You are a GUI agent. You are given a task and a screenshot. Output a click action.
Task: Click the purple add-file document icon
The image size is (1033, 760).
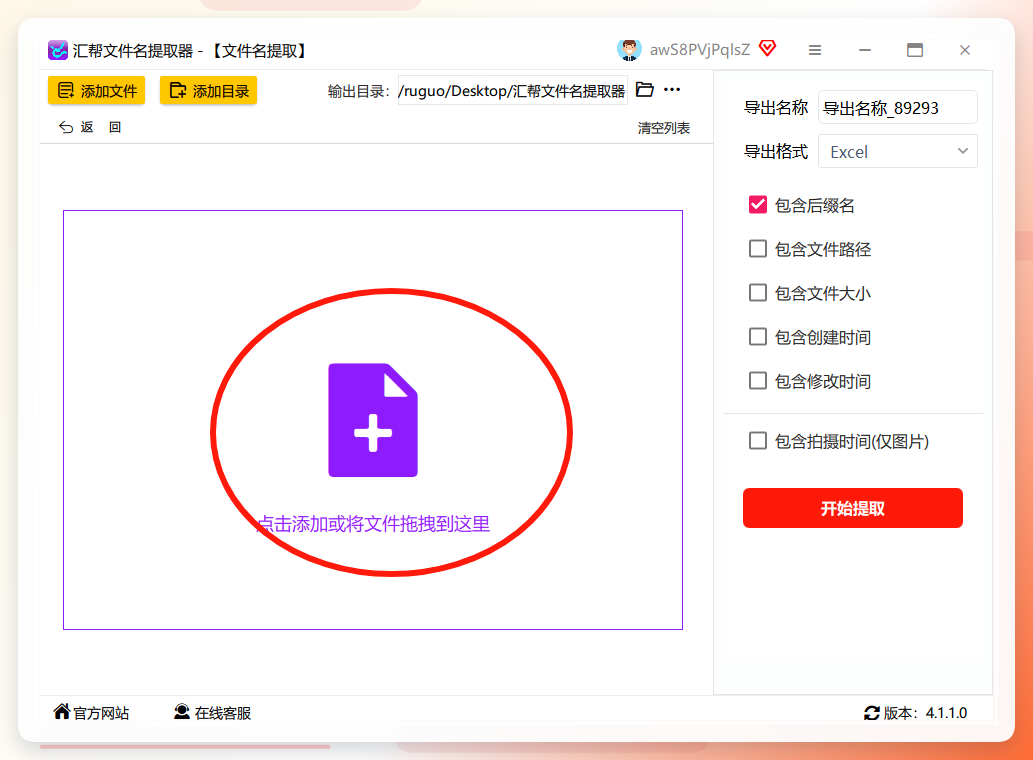pos(373,420)
